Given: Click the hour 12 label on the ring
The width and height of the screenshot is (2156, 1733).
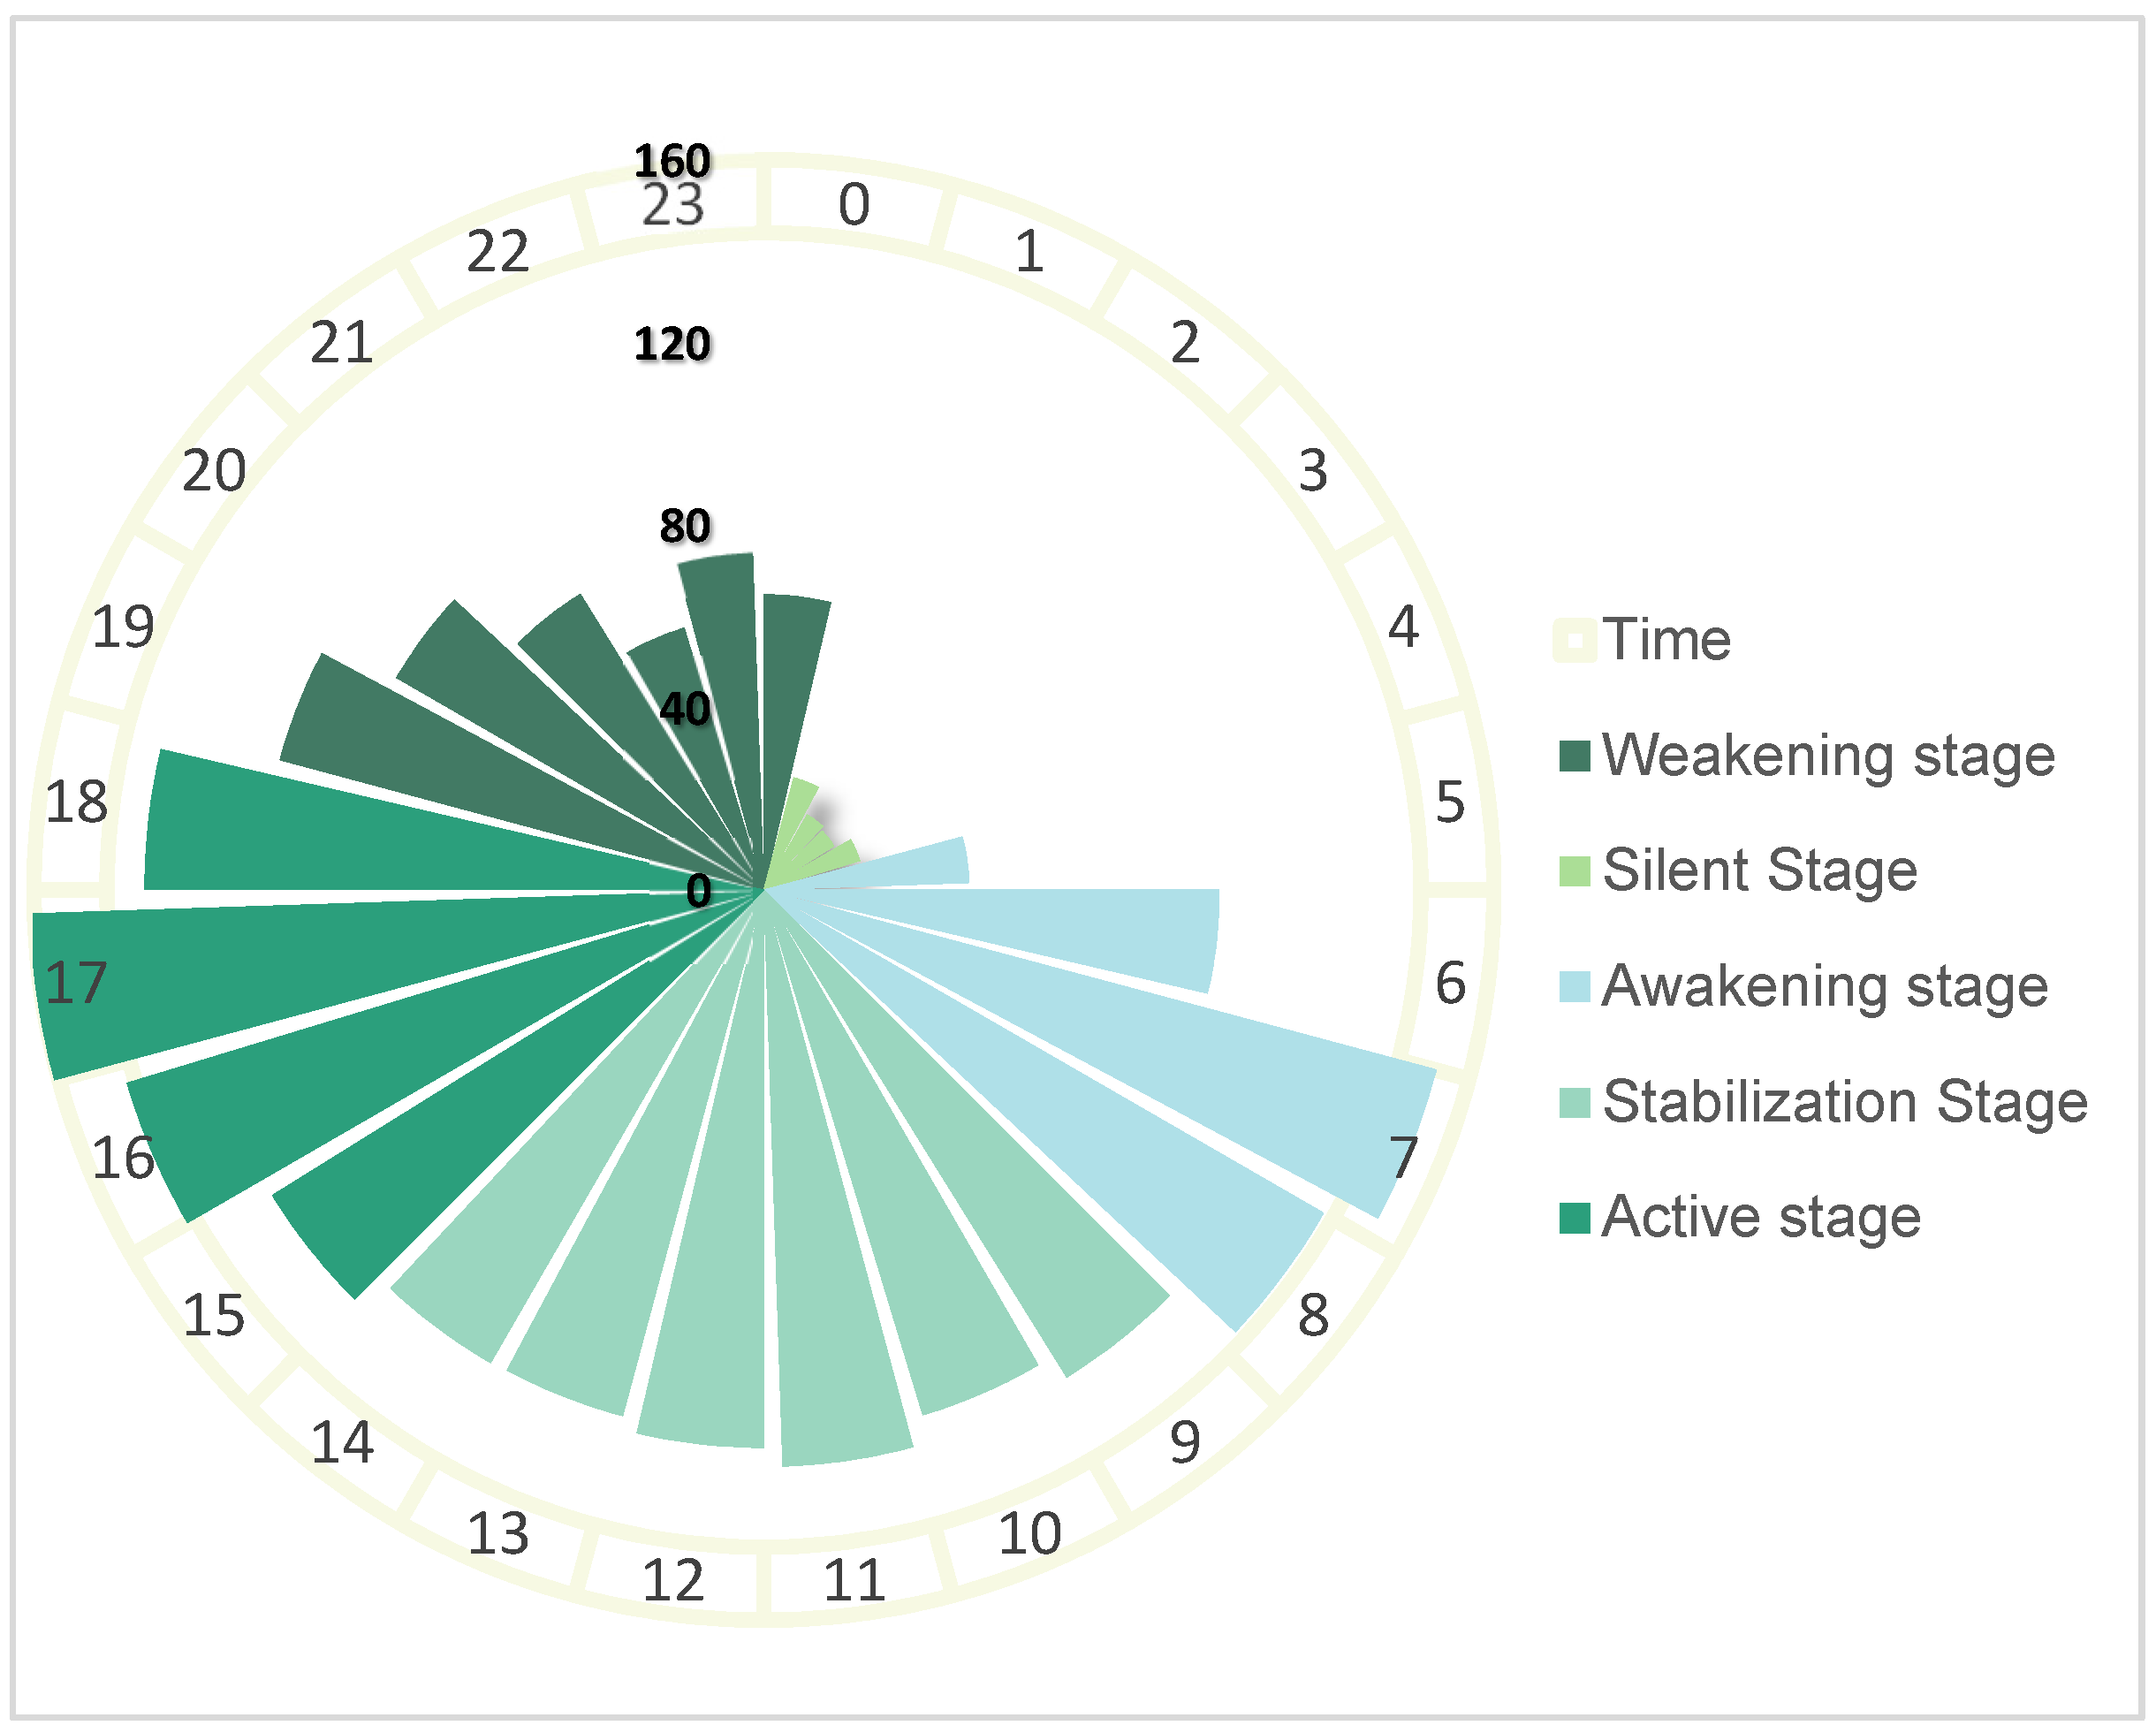Looking at the screenshot, I should 672,1581.
